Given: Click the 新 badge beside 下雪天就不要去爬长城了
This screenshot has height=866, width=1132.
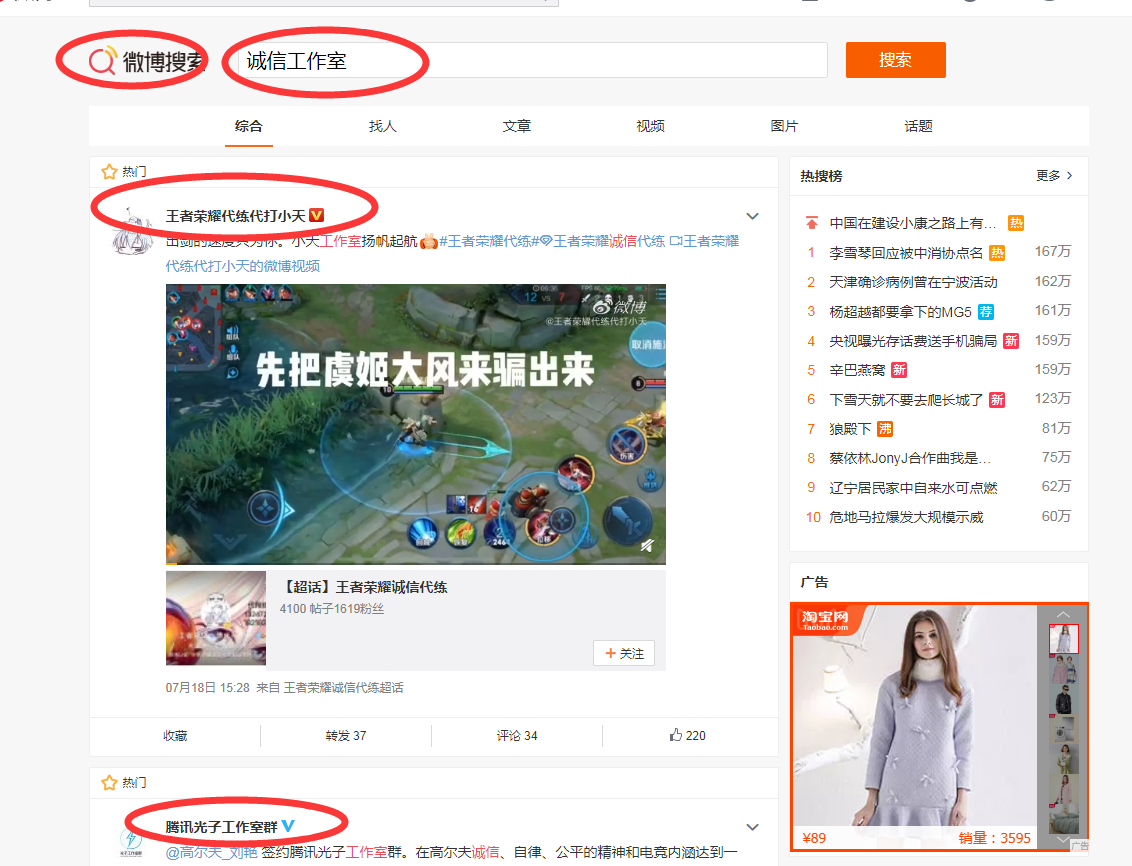Looking at the screenshot, I should tap(997, 400).
